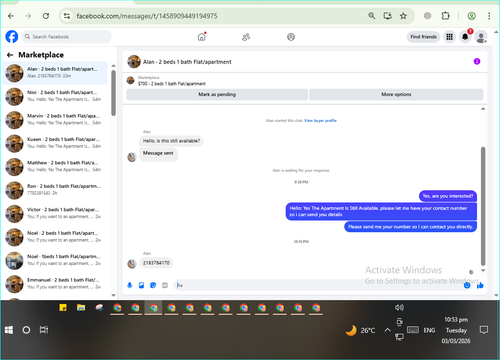Click the conversation list scrollbar thumb
The image size is (500, 360).
tap(113, 93)
